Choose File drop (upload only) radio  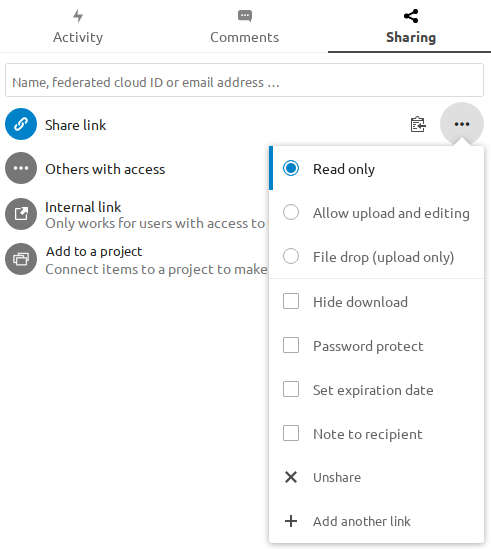[x=291, y=256]
